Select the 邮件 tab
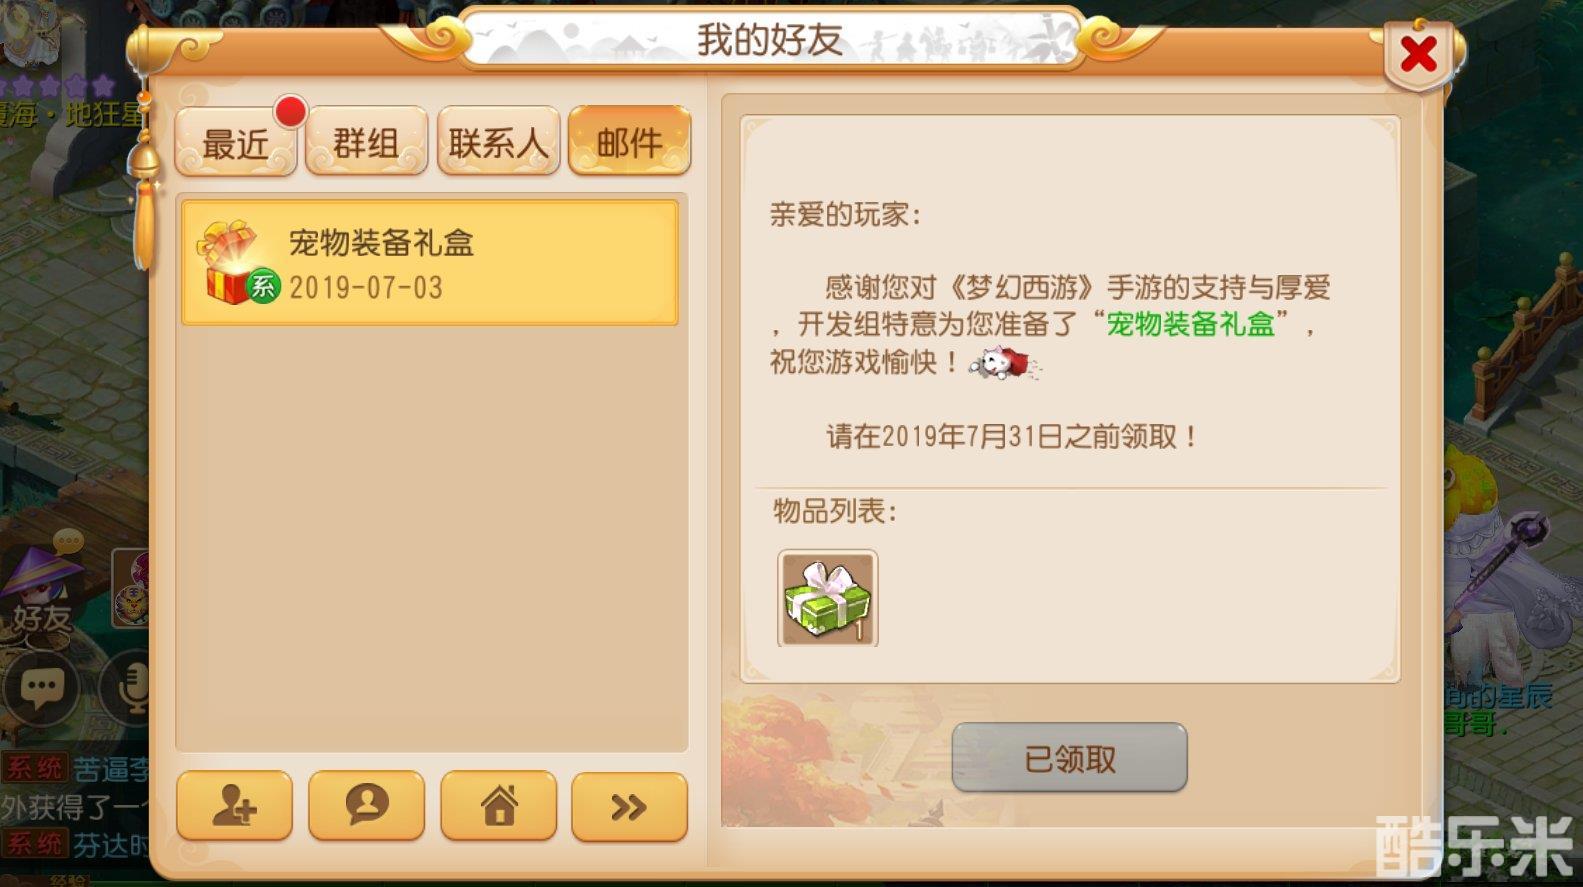Screen dimensions: 1583x887 tap(629, 141)
